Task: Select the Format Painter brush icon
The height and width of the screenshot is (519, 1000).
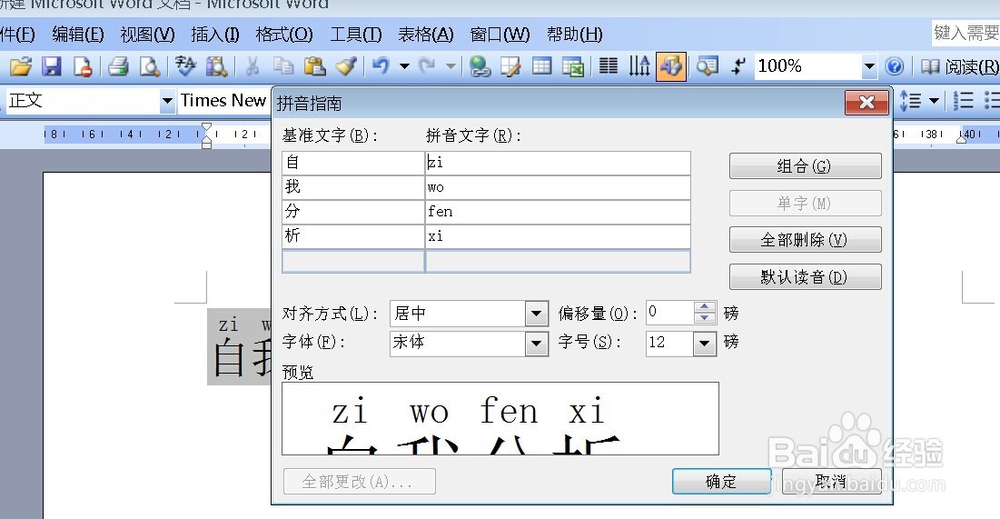Action: click(346, 66)
